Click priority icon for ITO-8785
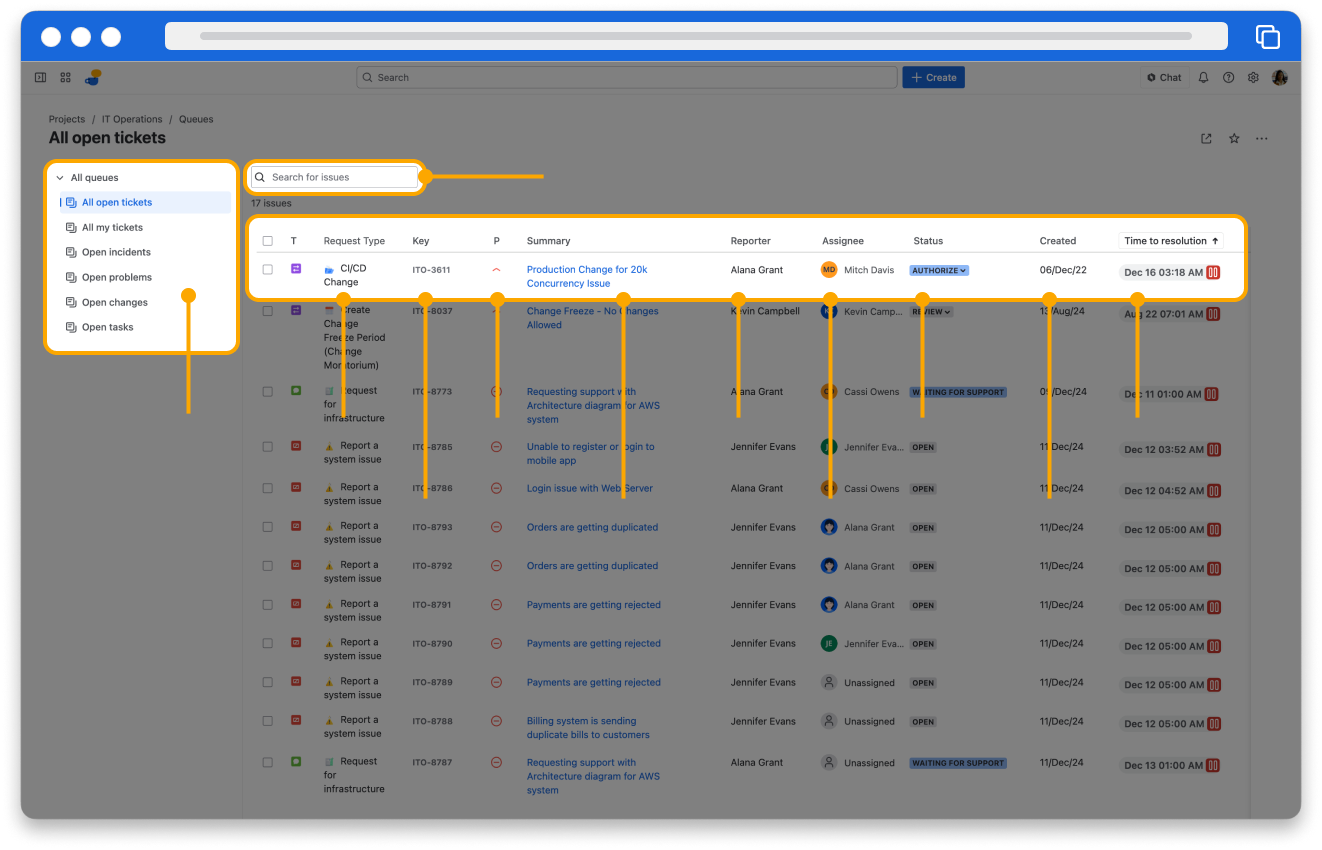This screenshot has width=1322, height=850. (496, 447)
